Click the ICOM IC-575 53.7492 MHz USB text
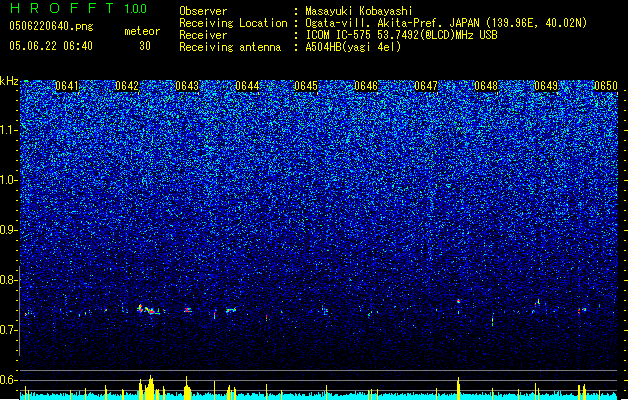The image size is (629, 400). [402, 35]
